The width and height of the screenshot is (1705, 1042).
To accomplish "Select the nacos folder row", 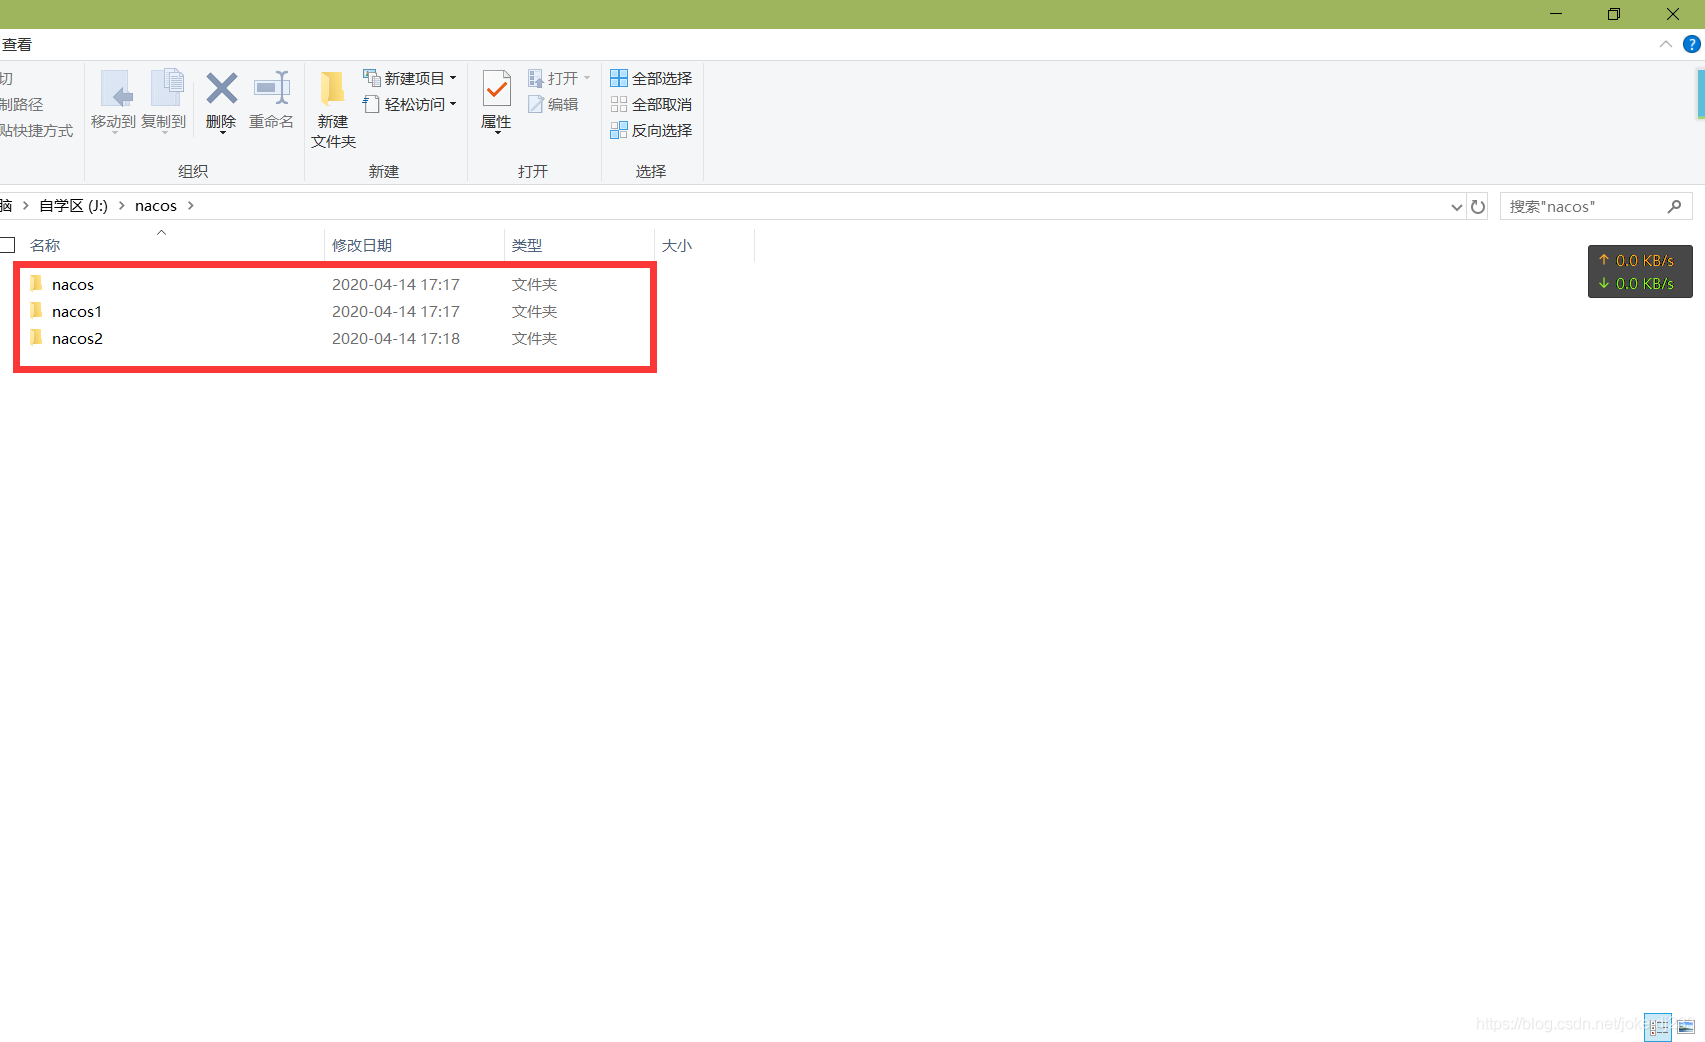I will click(338, 284).
